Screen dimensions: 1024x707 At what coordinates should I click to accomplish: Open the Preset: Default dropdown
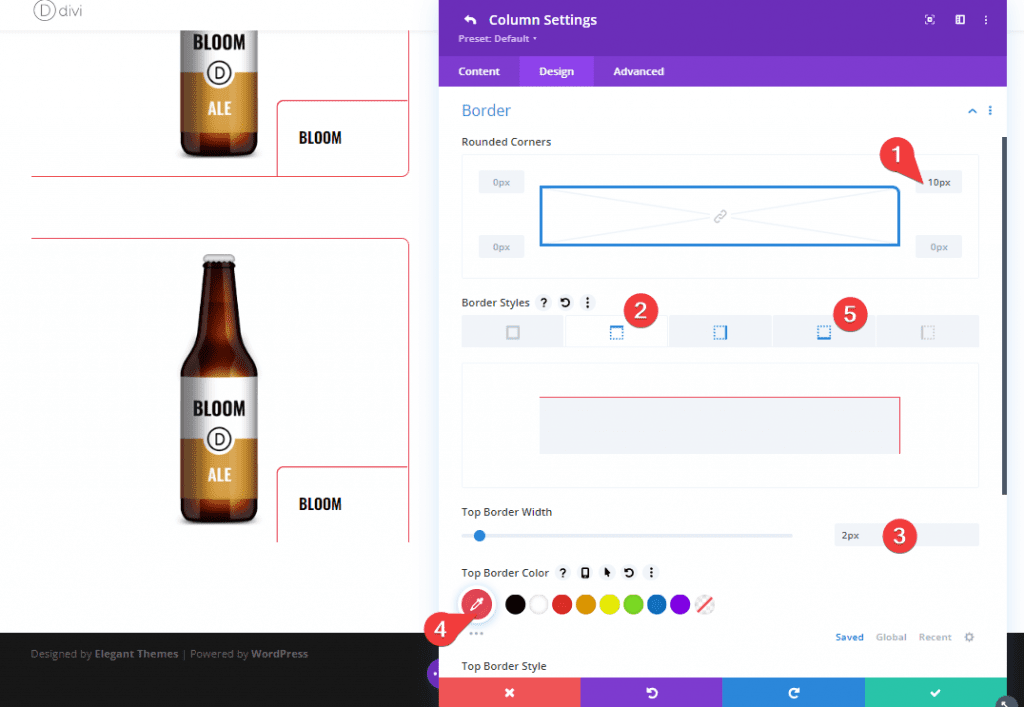(497, 39)
